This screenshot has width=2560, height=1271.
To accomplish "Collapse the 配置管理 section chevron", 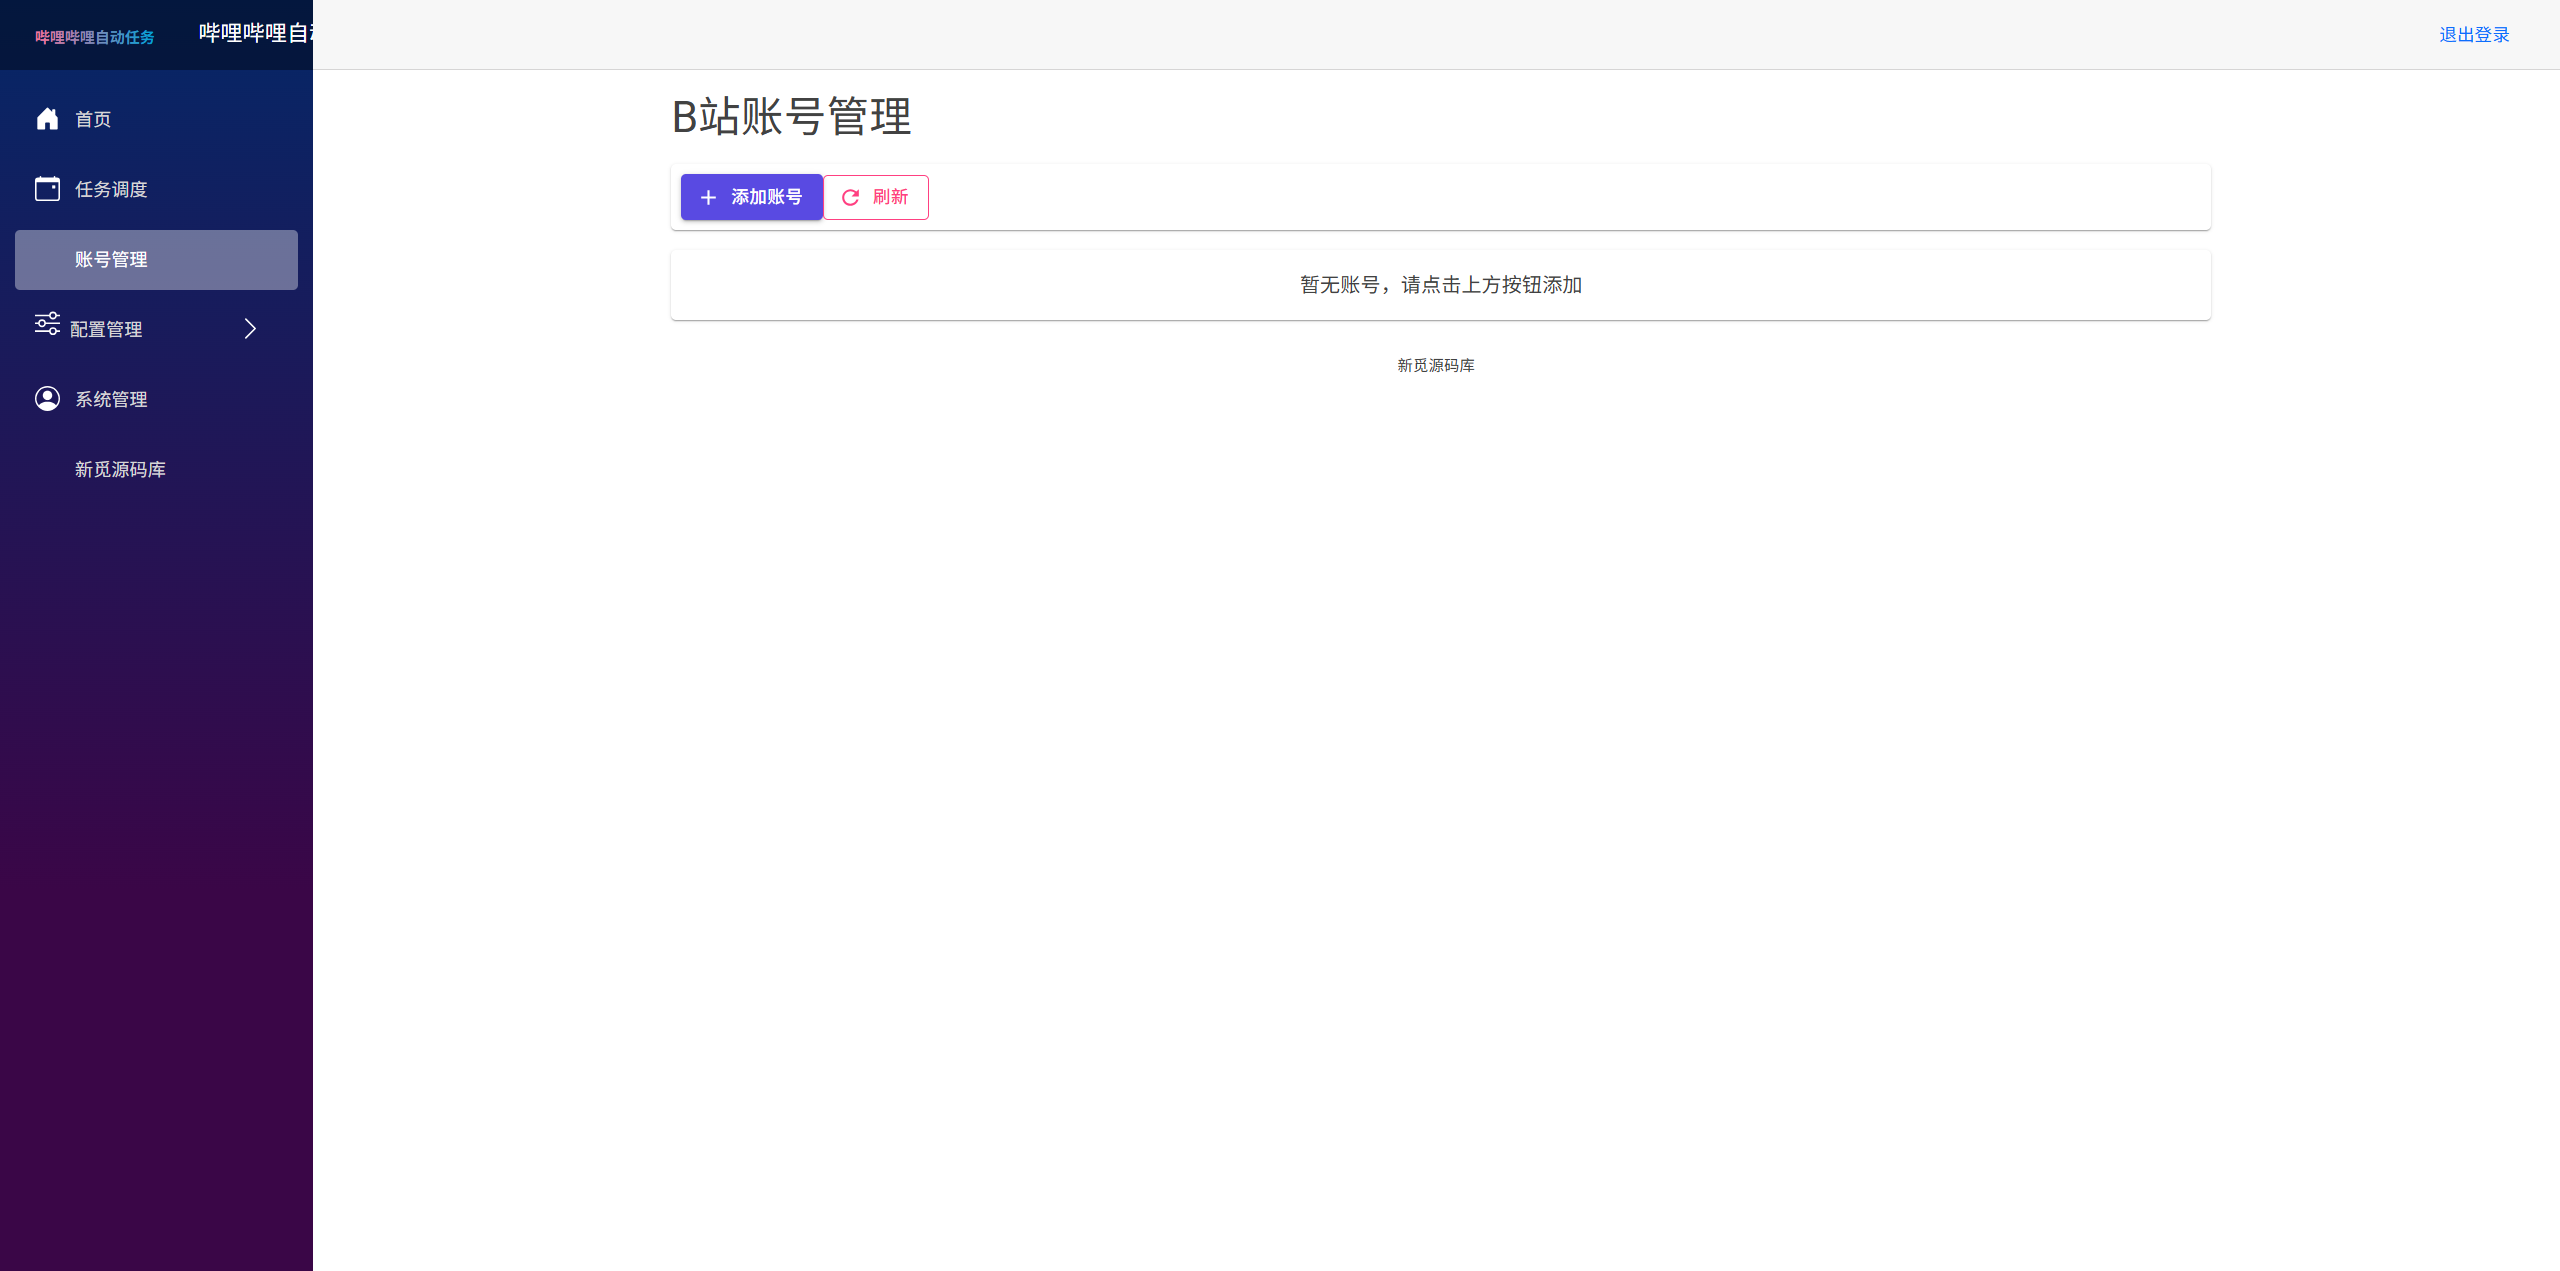I will pyautogui.click(x=249, y=327).
